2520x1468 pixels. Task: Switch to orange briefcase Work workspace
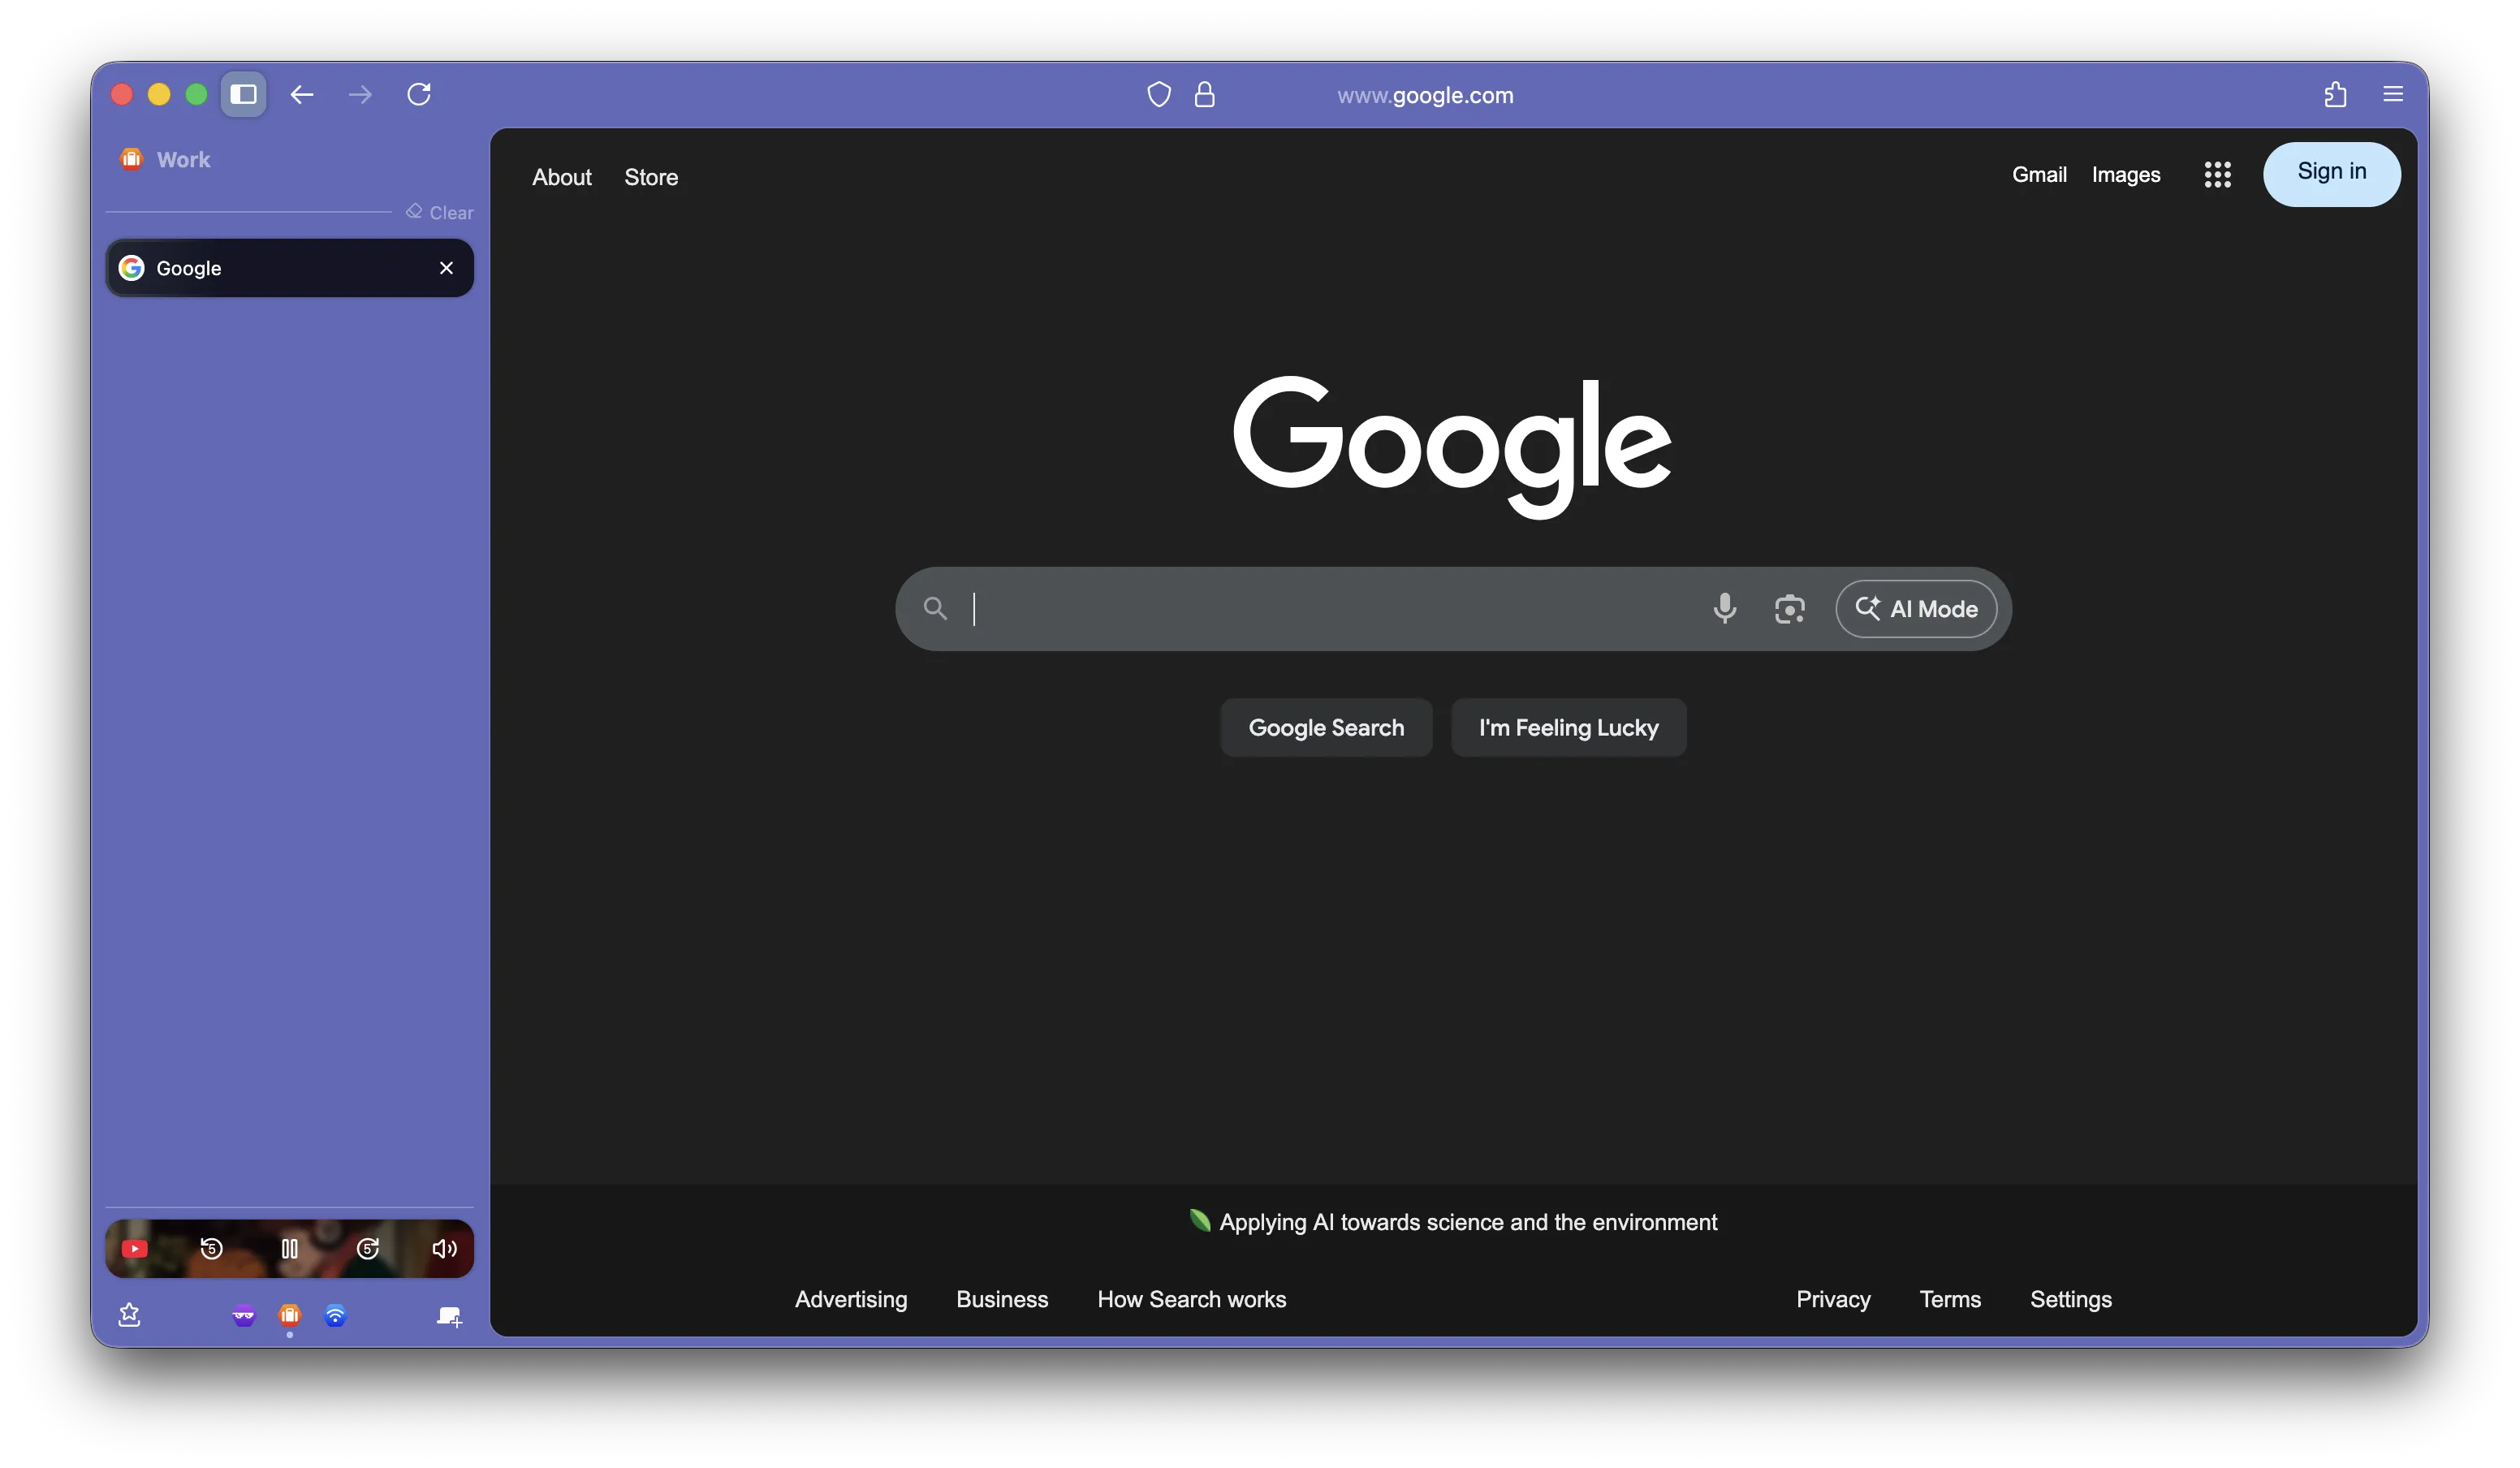pos(289,1315)
